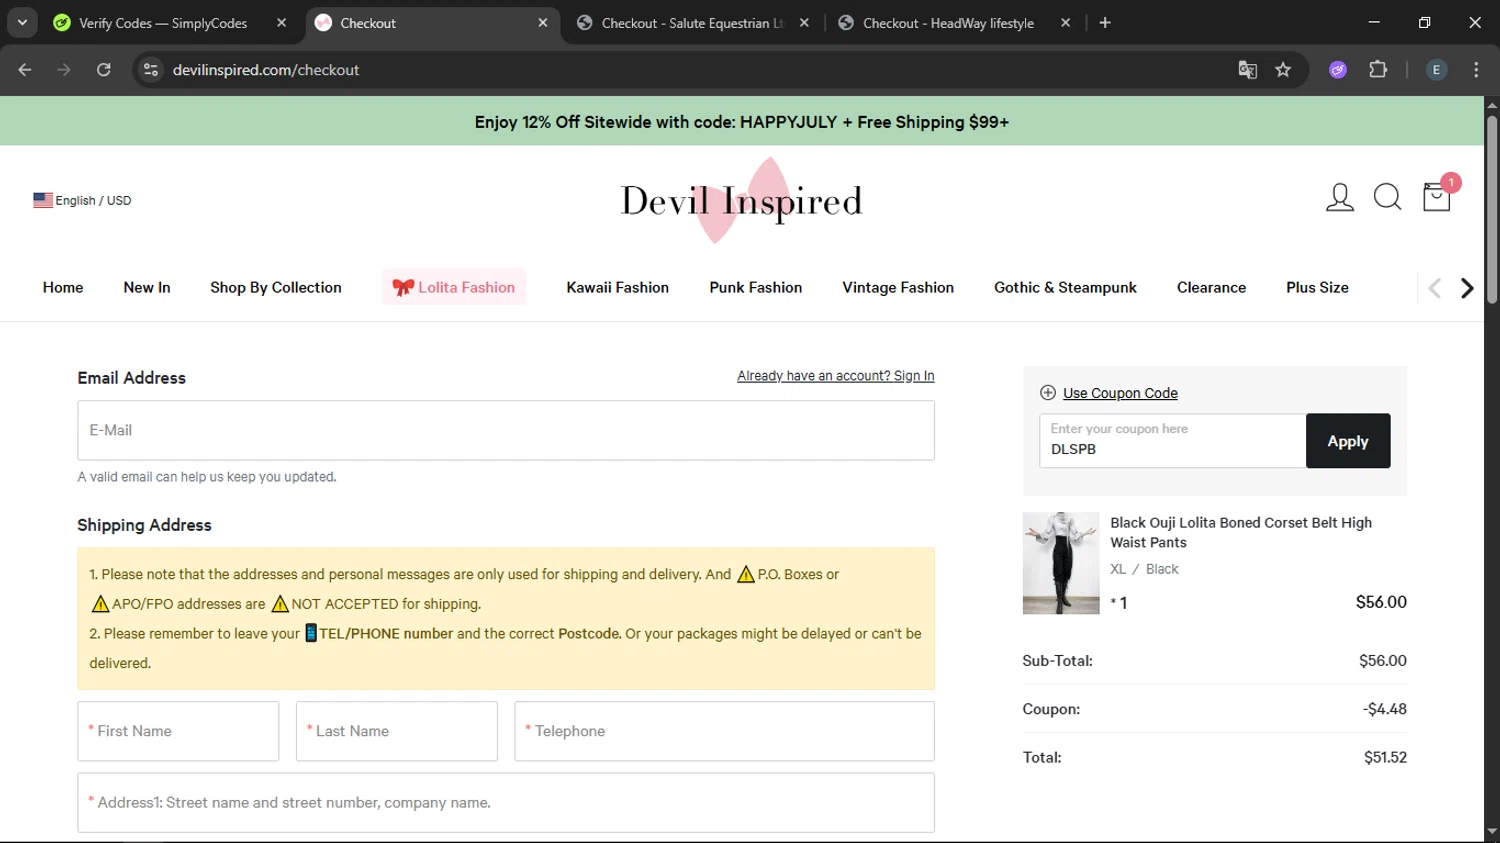This screenshot has height=843, width=1500.
Task: Click Already have an account? Sign In
Action: coord(836,376)
